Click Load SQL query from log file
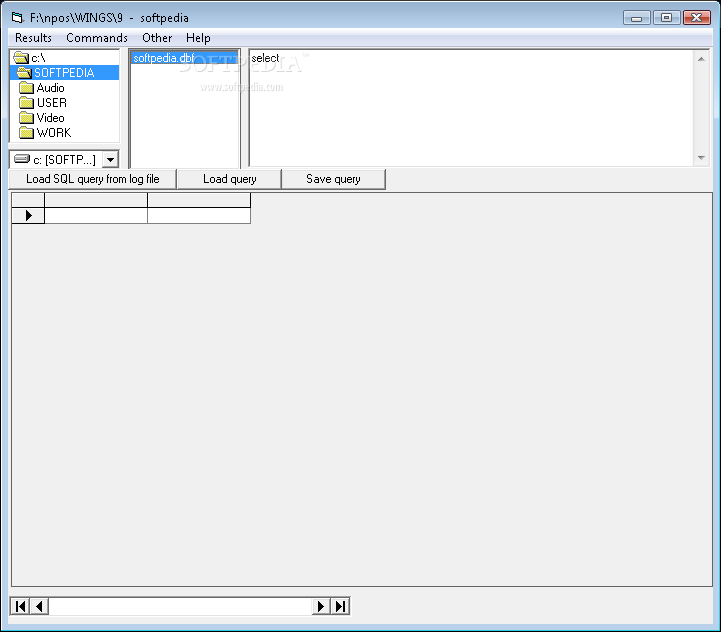Screen dimensions: 721x632 pyautogui.click(x=92, y=179)
